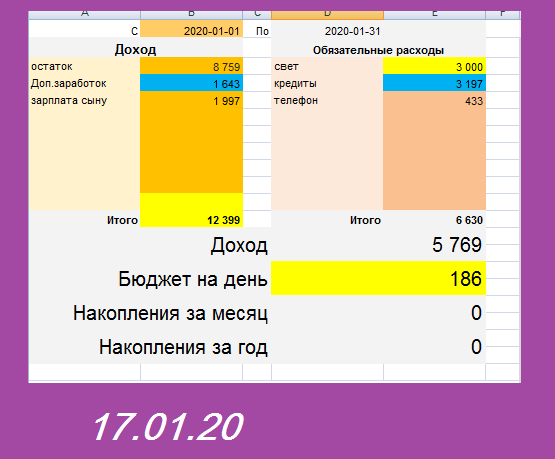Click the 'Накопления за месяц' label
The height and width of the screenshot is (459, 555).
pos(170,313)
